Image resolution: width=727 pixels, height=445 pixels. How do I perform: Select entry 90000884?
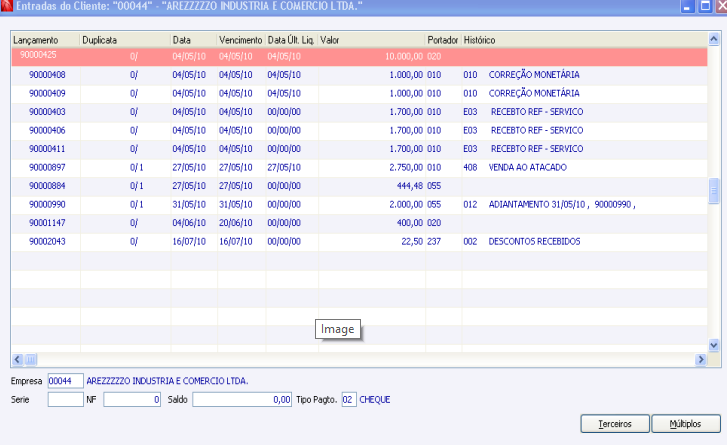359,186
